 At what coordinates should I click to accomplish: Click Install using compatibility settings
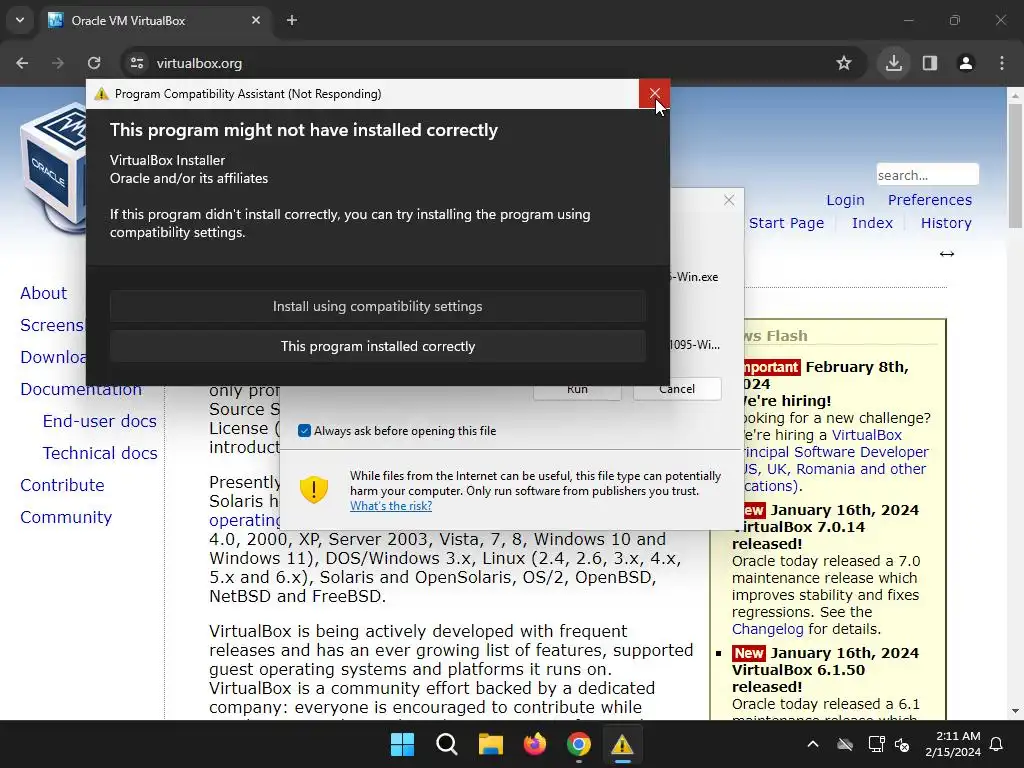point(377,306)
